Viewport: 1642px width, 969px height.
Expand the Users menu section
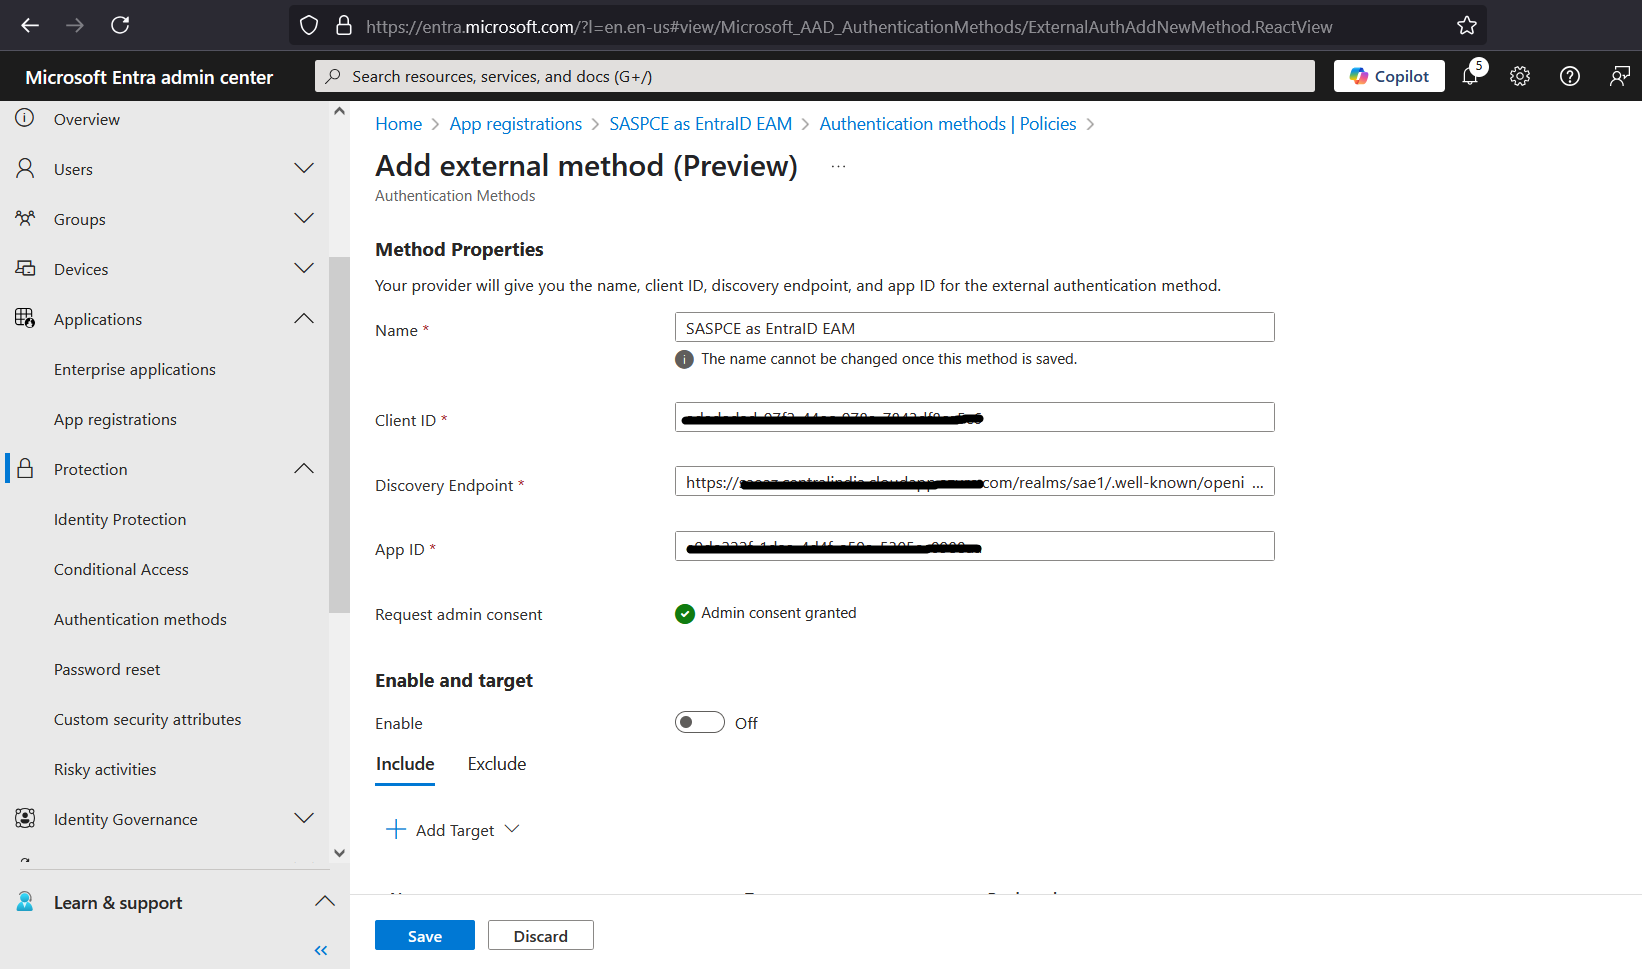pos(304,169)
